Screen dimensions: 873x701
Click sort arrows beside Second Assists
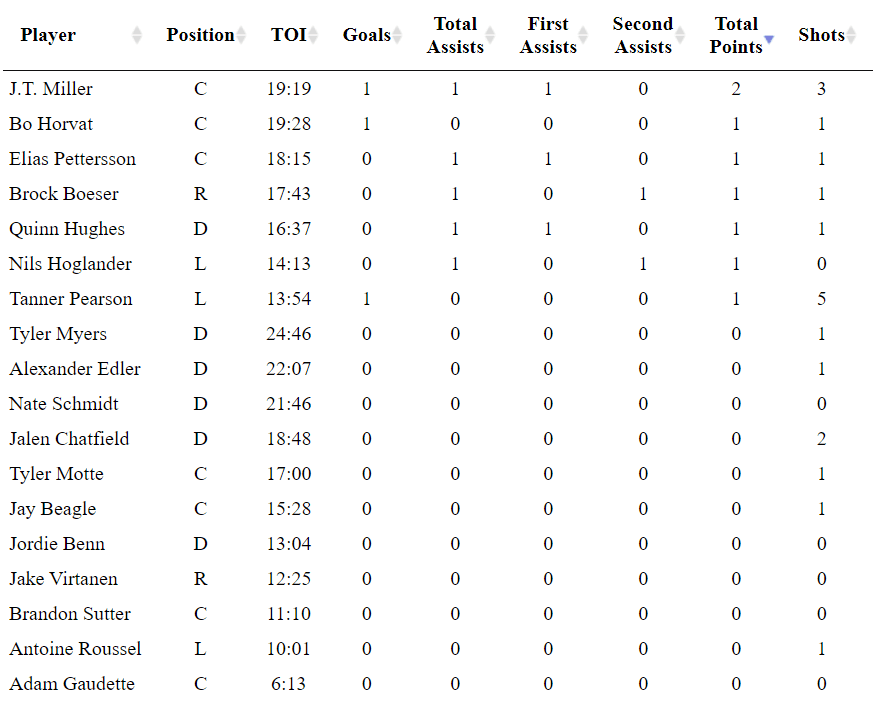tap(680, 36)
